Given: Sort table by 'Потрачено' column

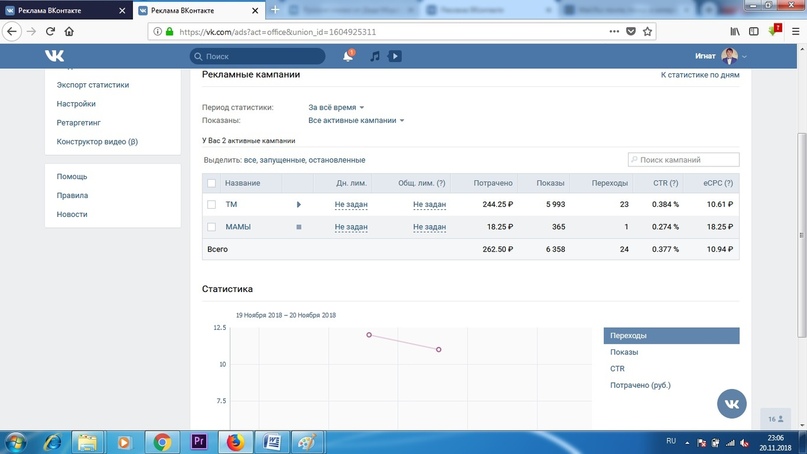Looking at the screenshot, I should pyautogui.click(x=493, y=183).
